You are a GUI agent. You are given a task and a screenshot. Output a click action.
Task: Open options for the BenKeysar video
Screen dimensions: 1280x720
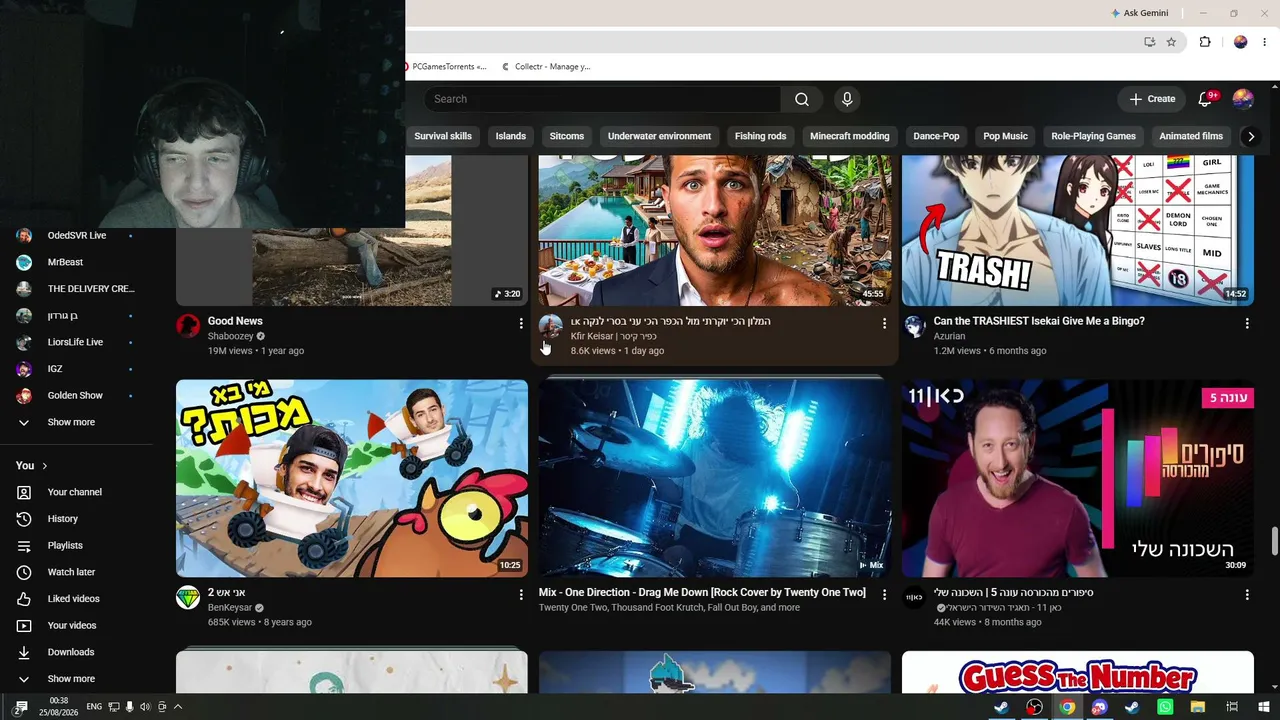pyautogui.click(x=520, y=595)
